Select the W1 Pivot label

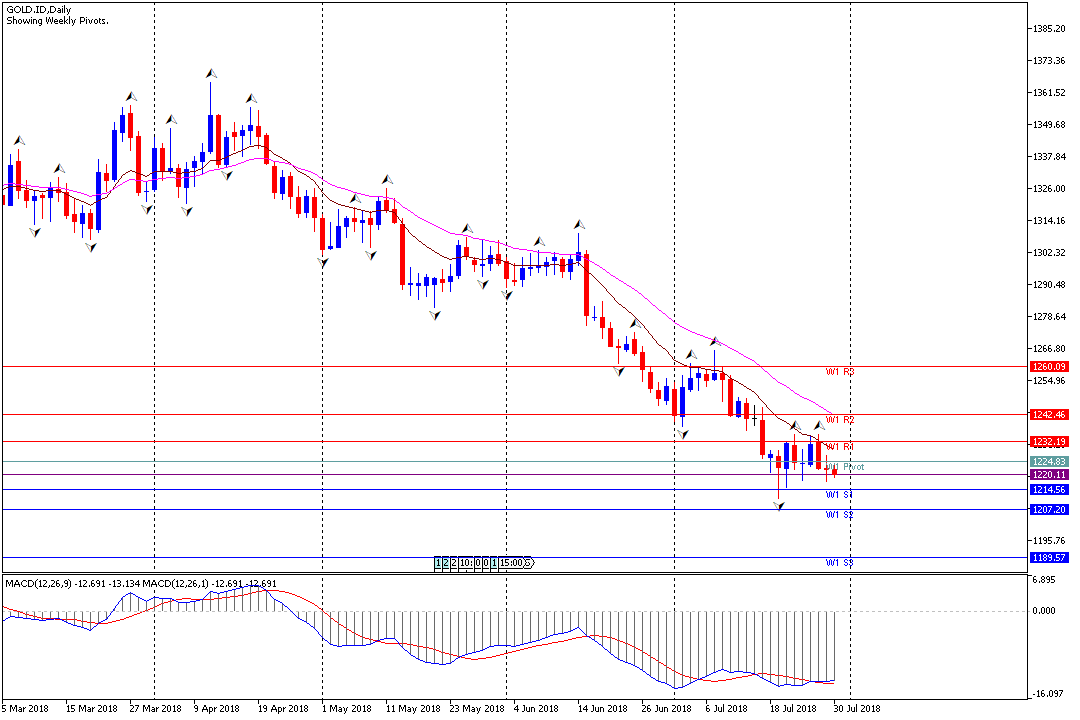[845, 466]
